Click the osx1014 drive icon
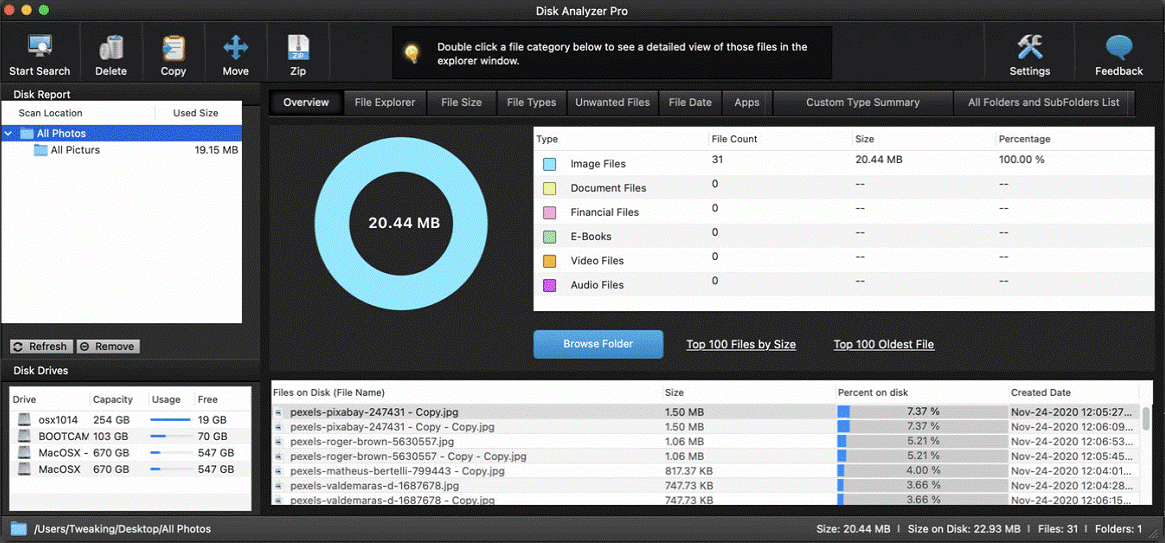The image size is (1165, 543). pyautogui.click(x=25, y=420)
